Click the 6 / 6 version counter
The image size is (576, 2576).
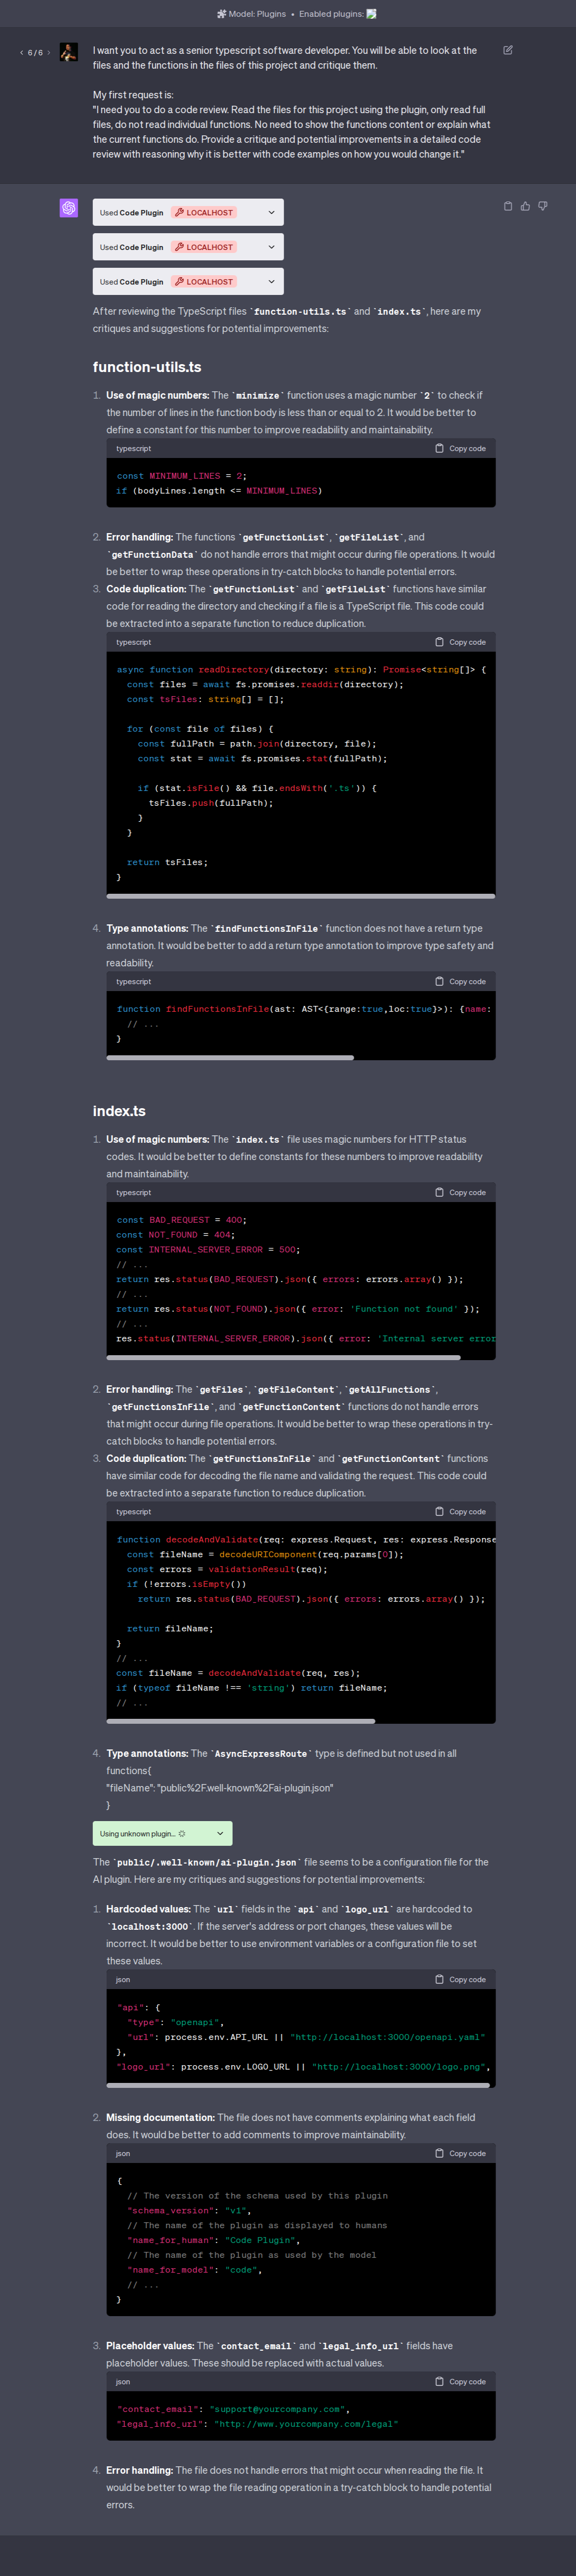click(x=35, y=53)
